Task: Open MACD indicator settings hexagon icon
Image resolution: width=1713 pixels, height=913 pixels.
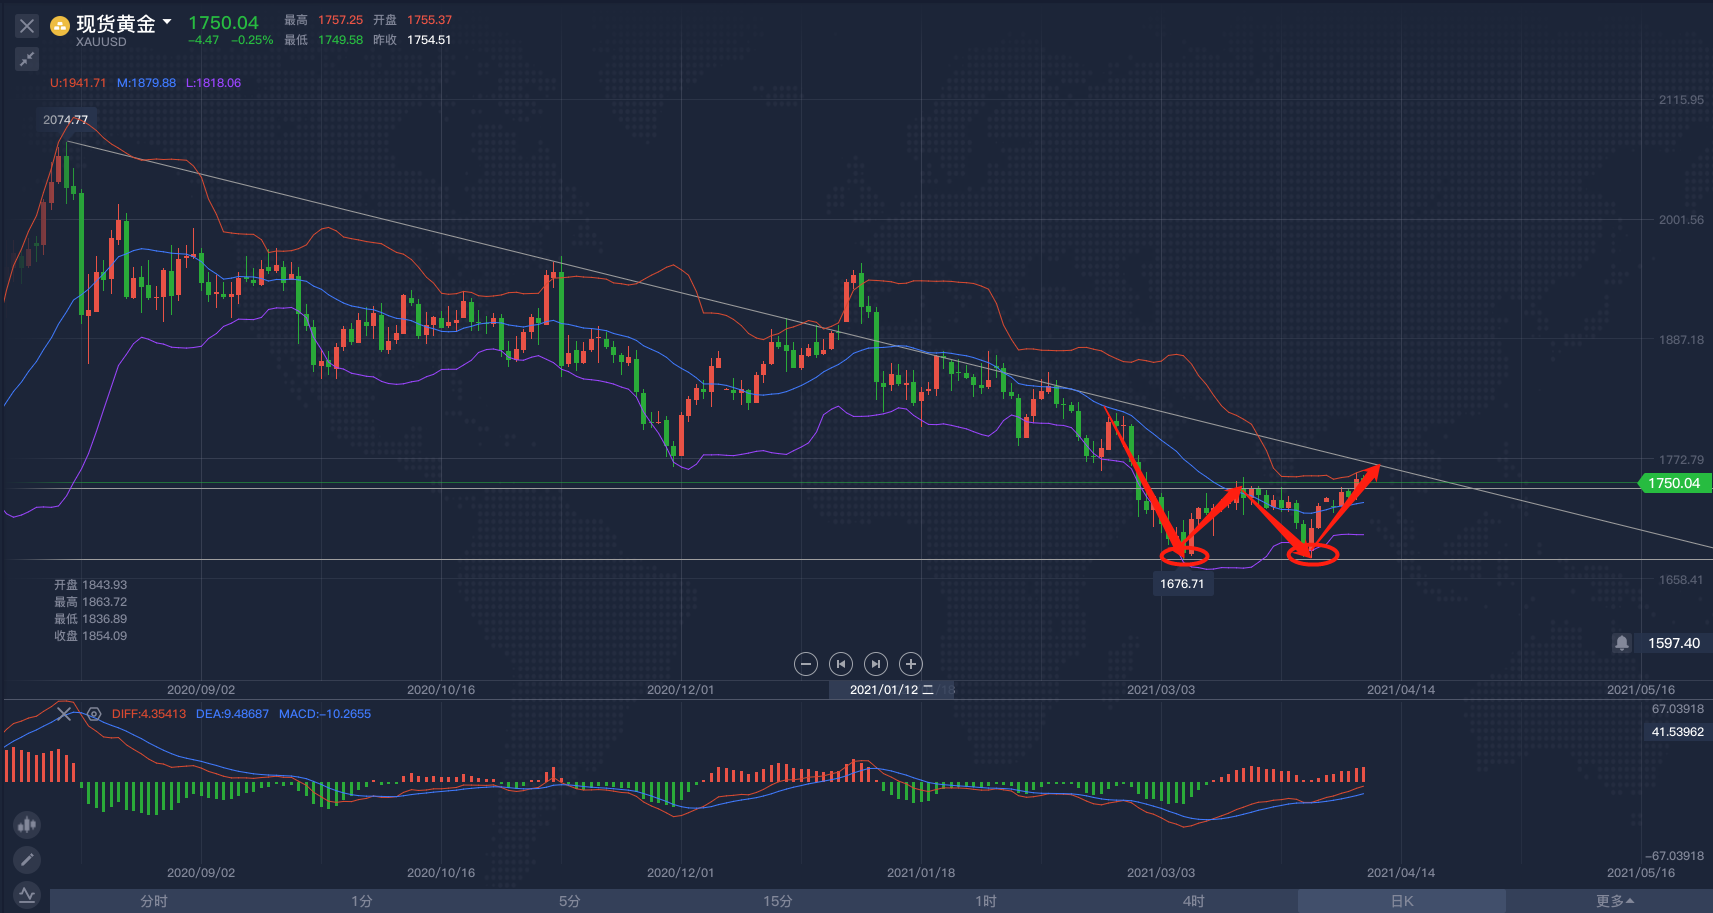Action: pos(94,714)
